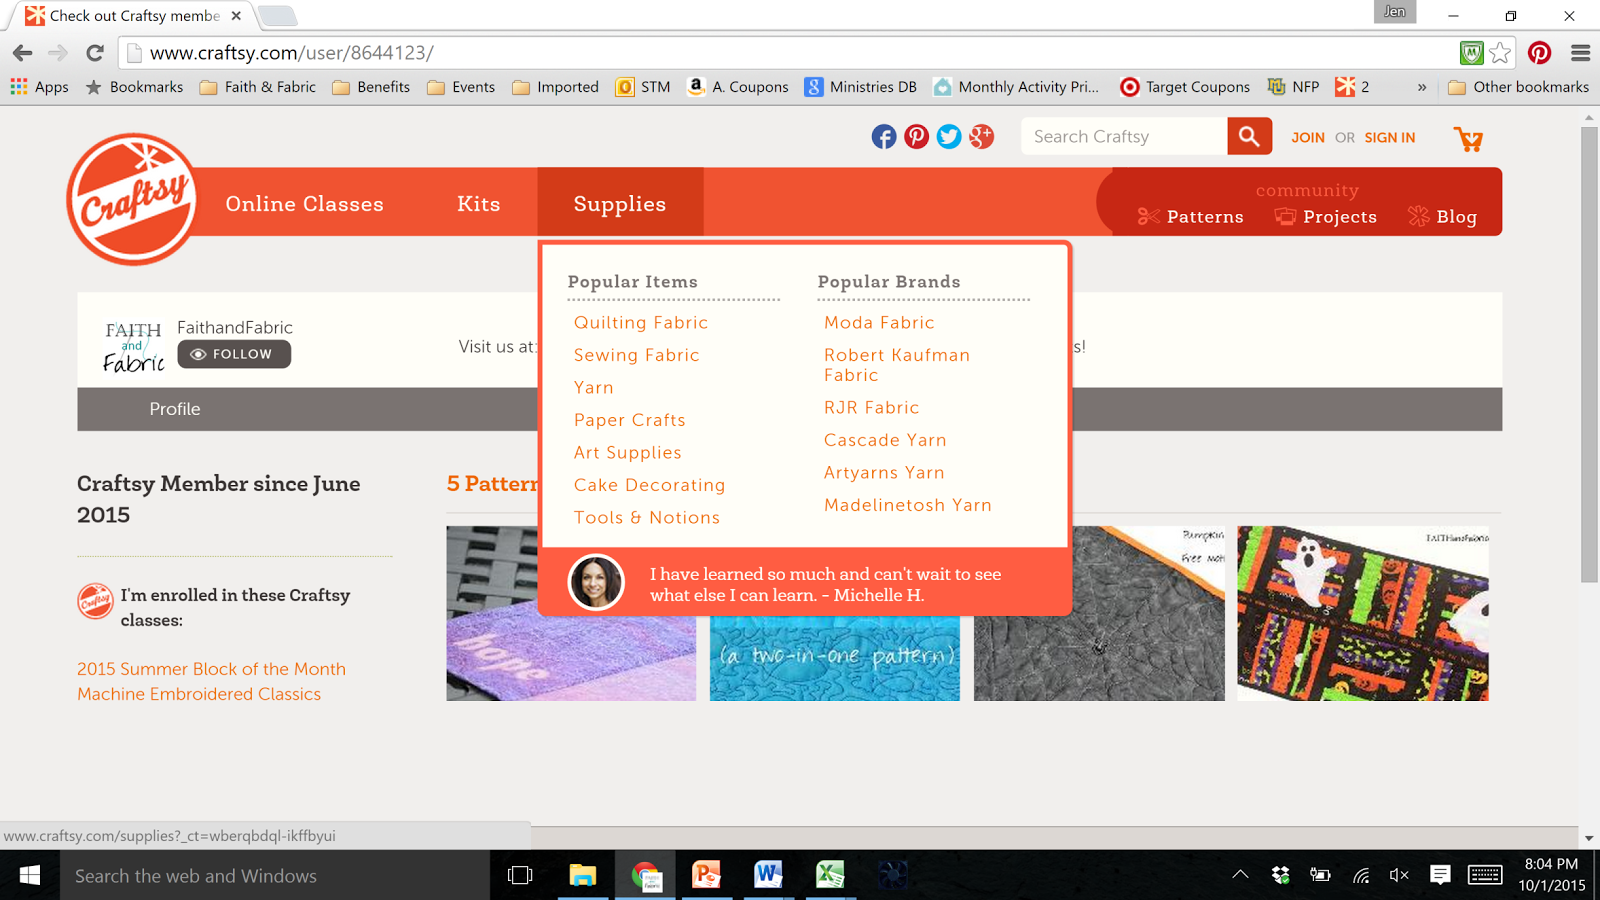Click the Windows taskbar search box
This screenshot has width=1600, height=900.
click(275, 875)
